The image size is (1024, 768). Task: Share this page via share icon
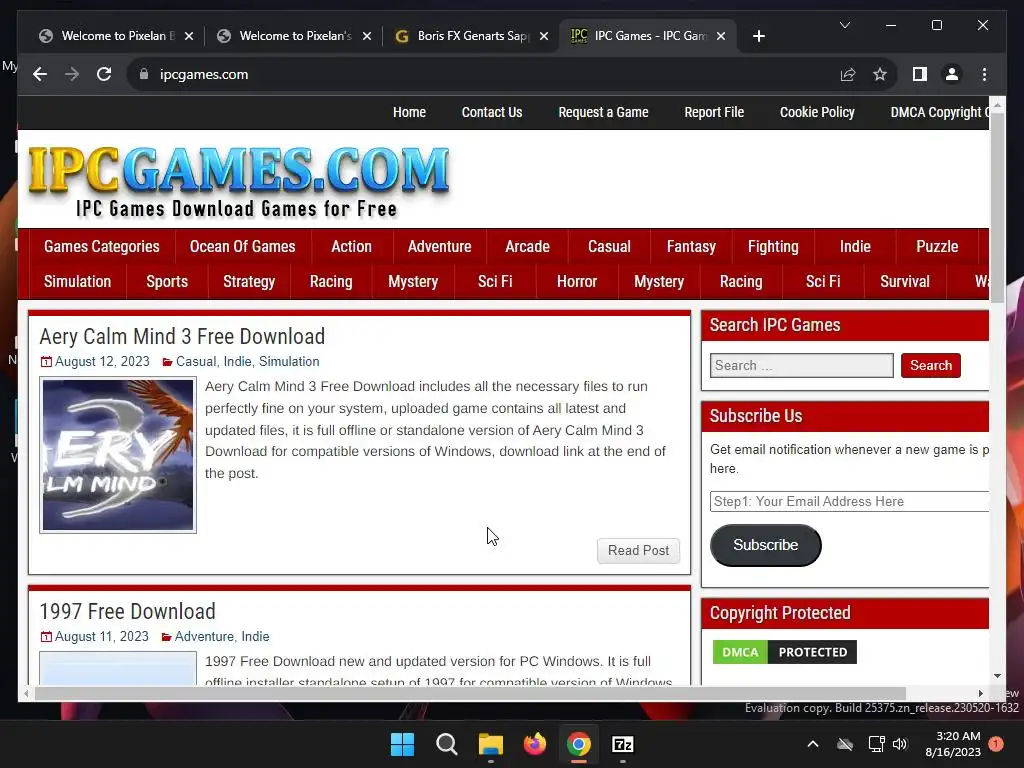(x=848, y=74)
